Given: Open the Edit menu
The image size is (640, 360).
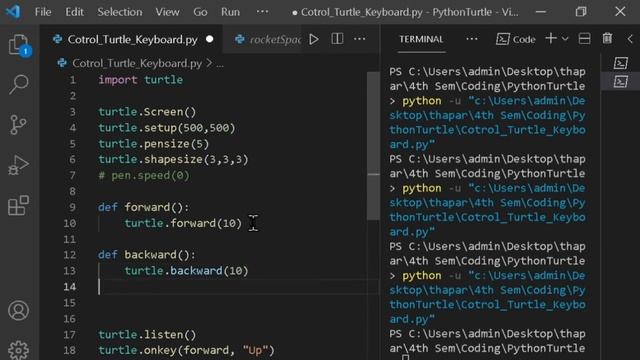Looking at the screenshot, I should [x=74, y=12].
